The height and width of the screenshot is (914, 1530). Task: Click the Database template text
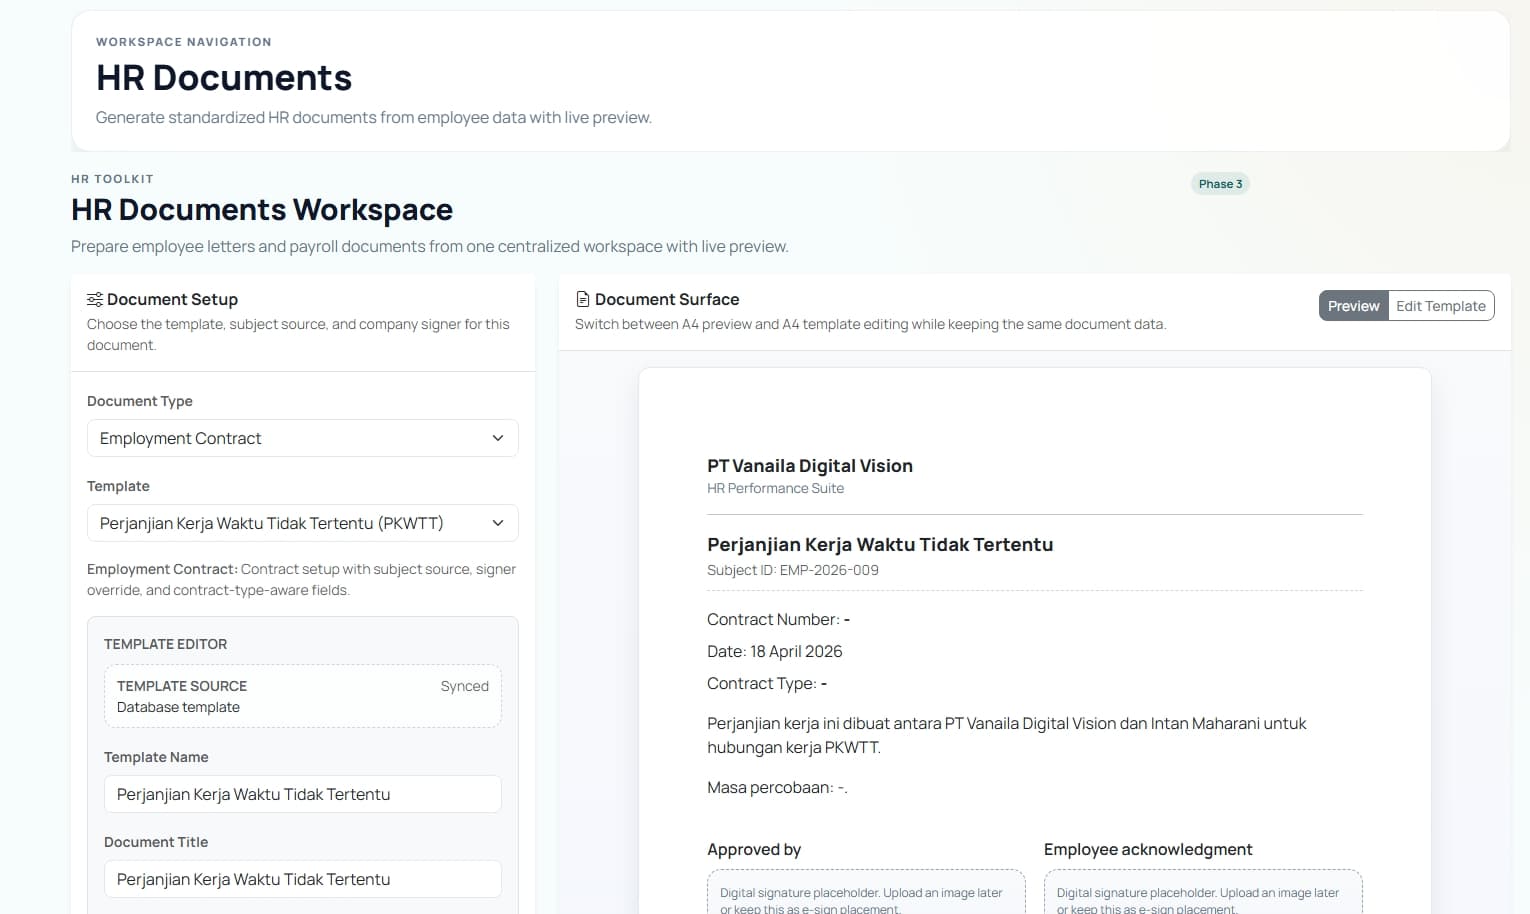(178, 707)
